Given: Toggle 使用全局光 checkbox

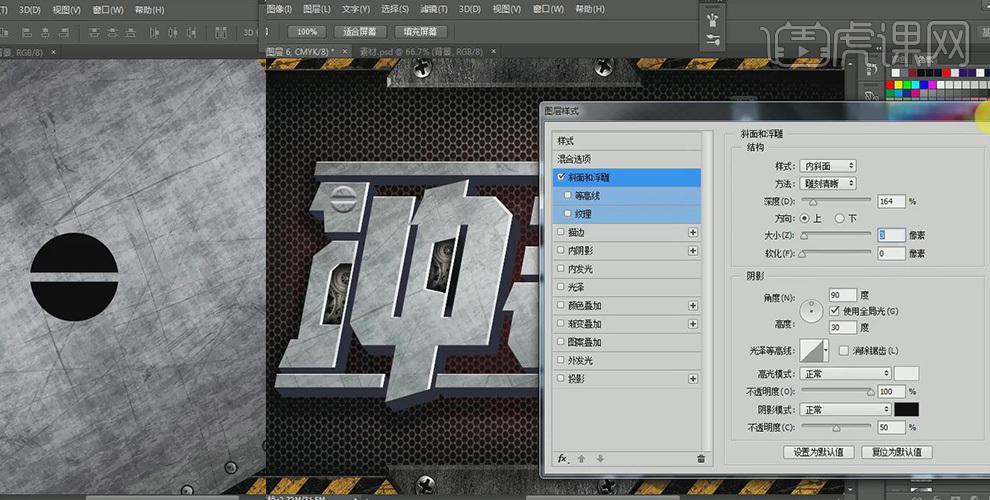Looking at the screenshot, I should click(x=834, y=312).
